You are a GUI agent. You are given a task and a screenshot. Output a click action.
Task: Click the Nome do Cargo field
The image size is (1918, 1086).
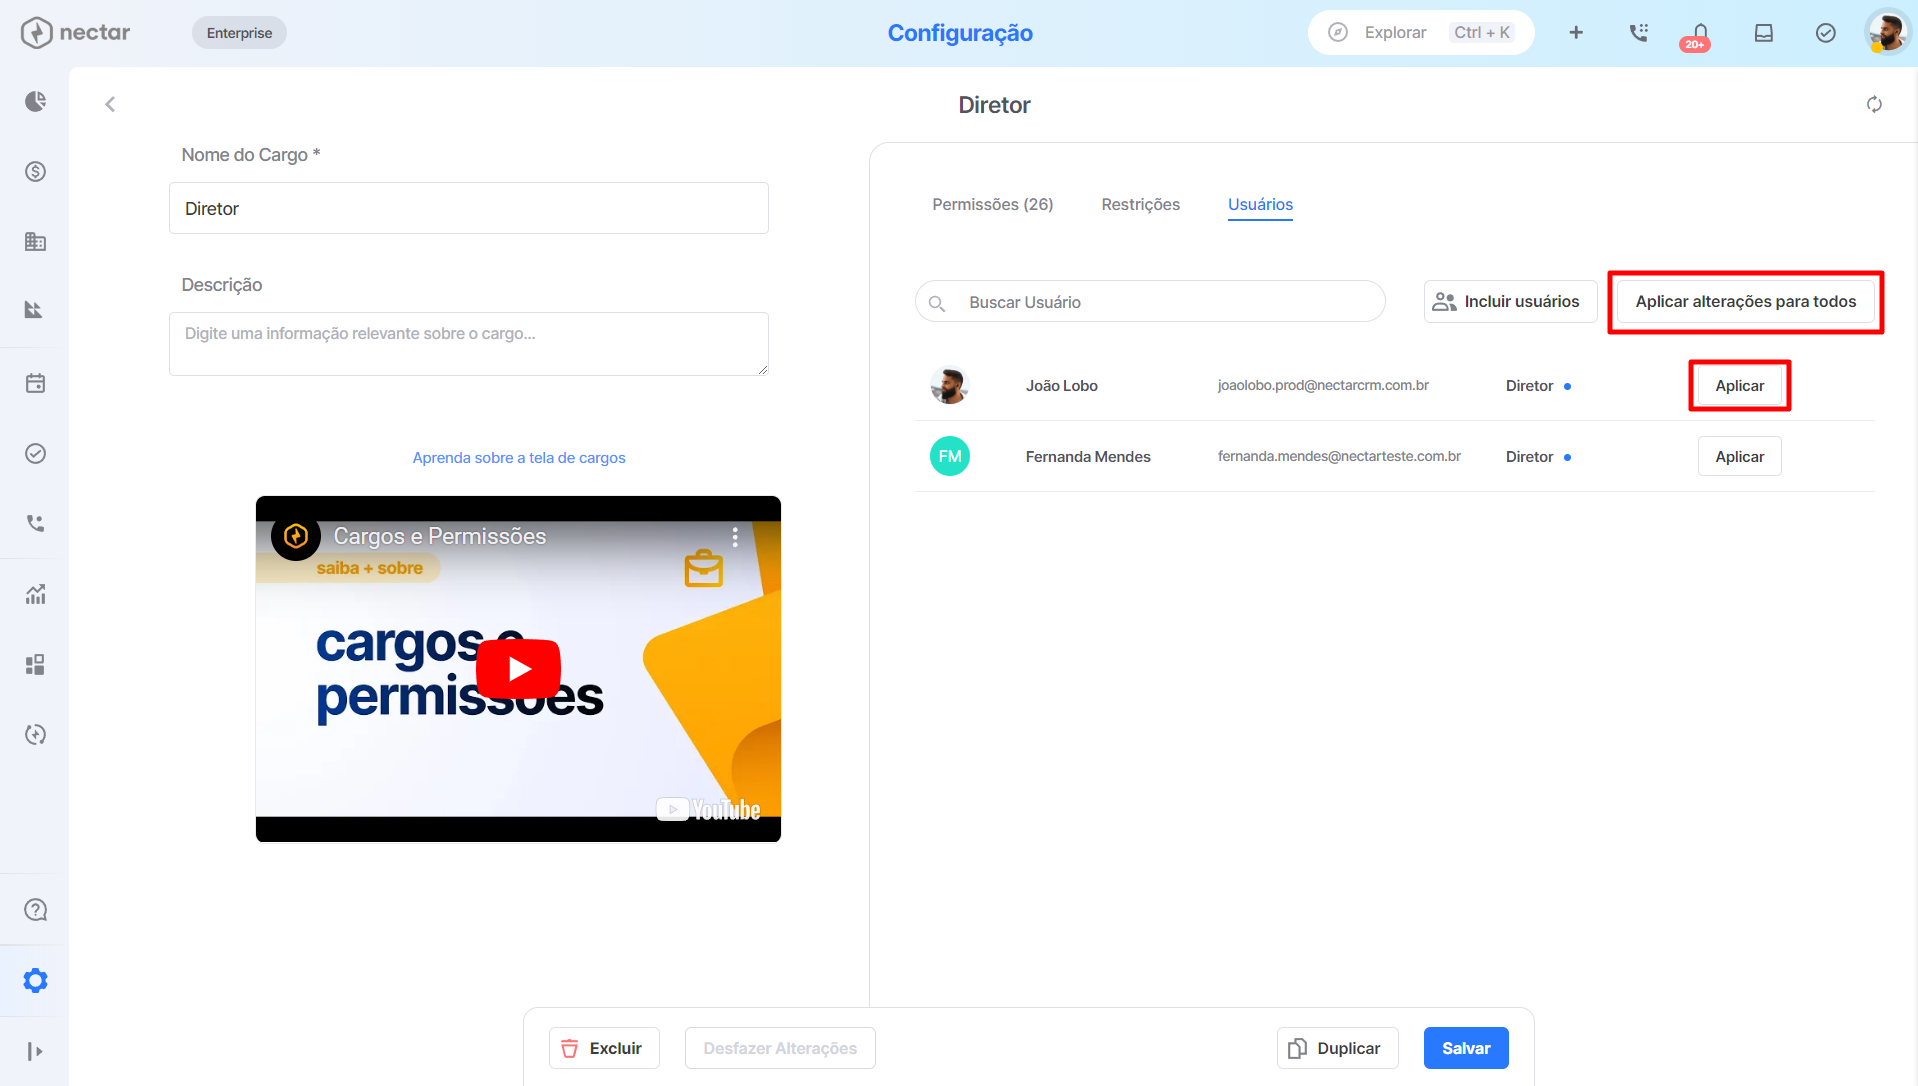coord(469,208)
